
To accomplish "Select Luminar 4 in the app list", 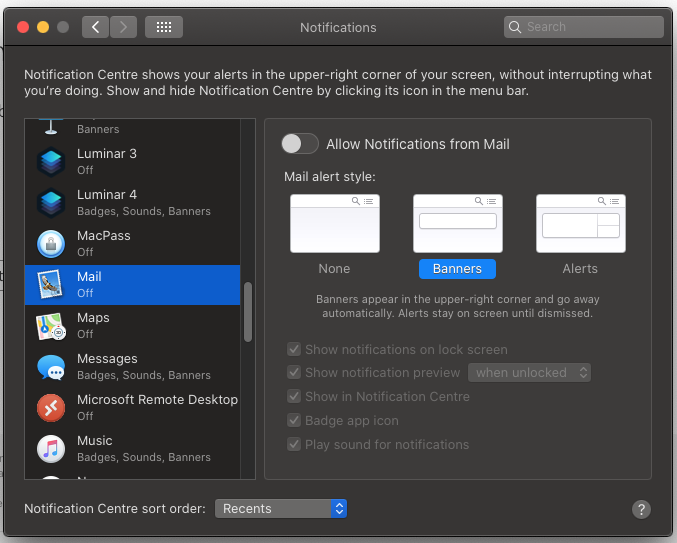I will 133,203.
